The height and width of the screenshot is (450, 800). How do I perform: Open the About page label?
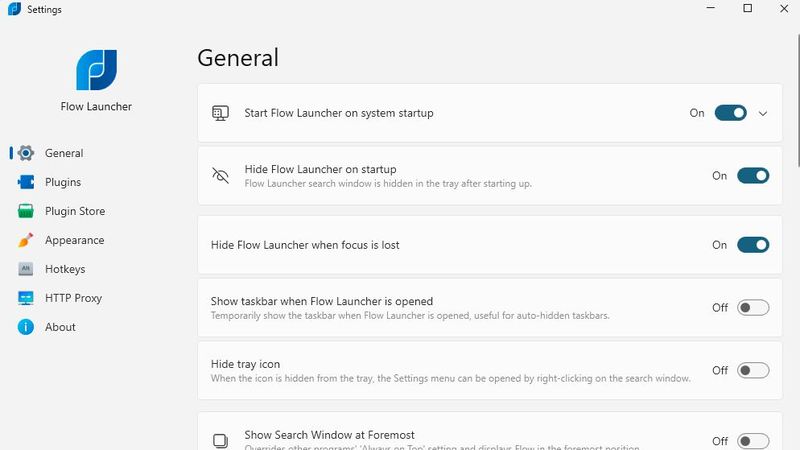[60, 327]
